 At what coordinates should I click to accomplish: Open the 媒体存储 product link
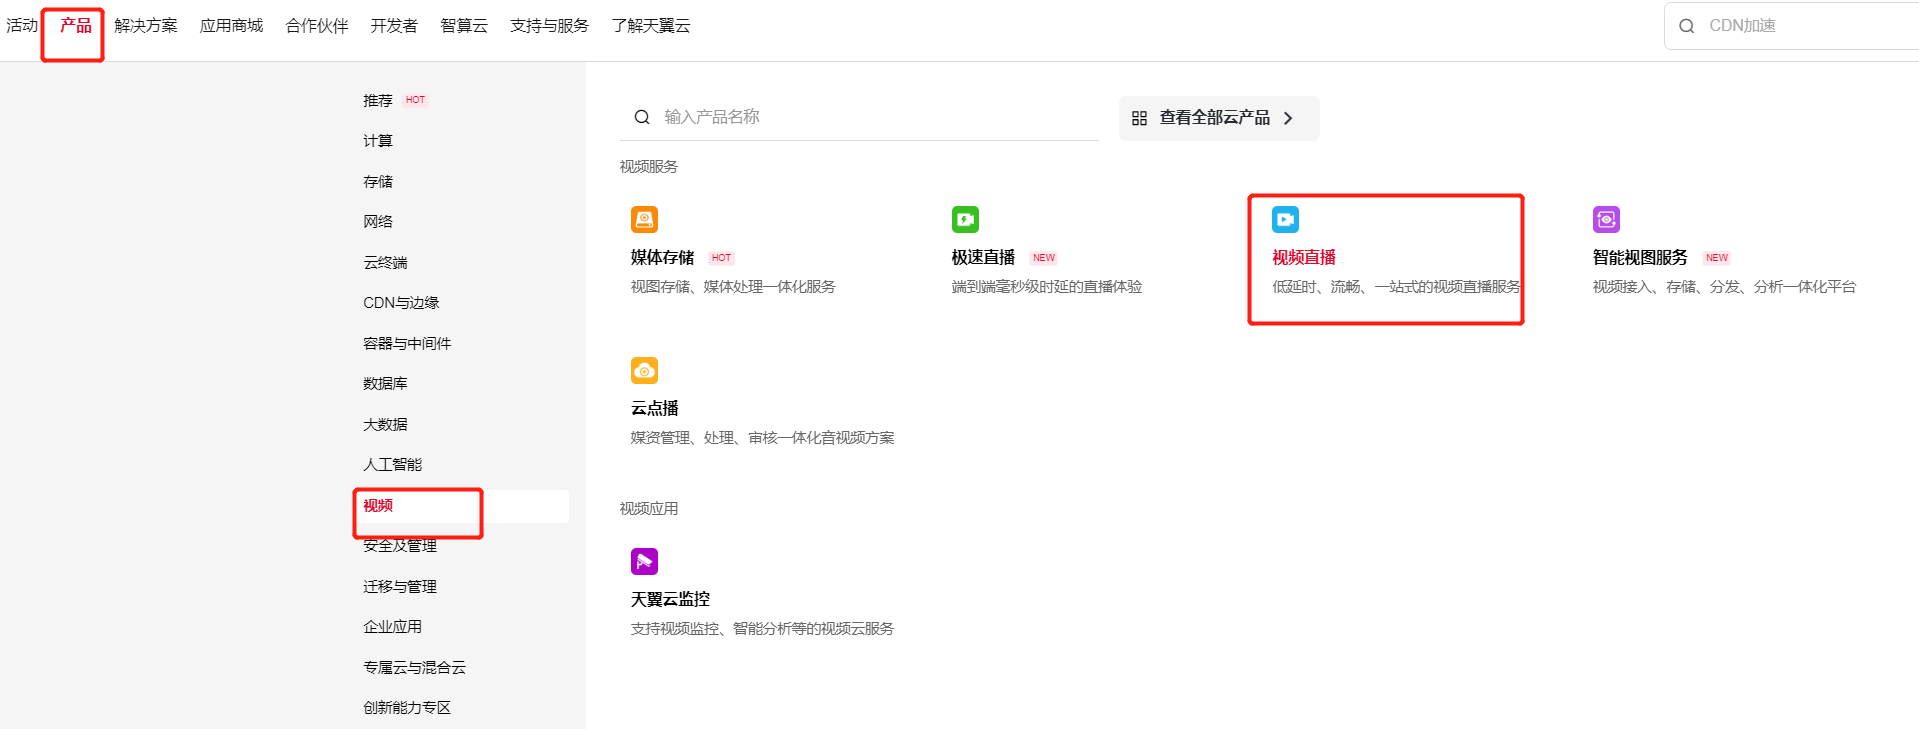[662, 258]
